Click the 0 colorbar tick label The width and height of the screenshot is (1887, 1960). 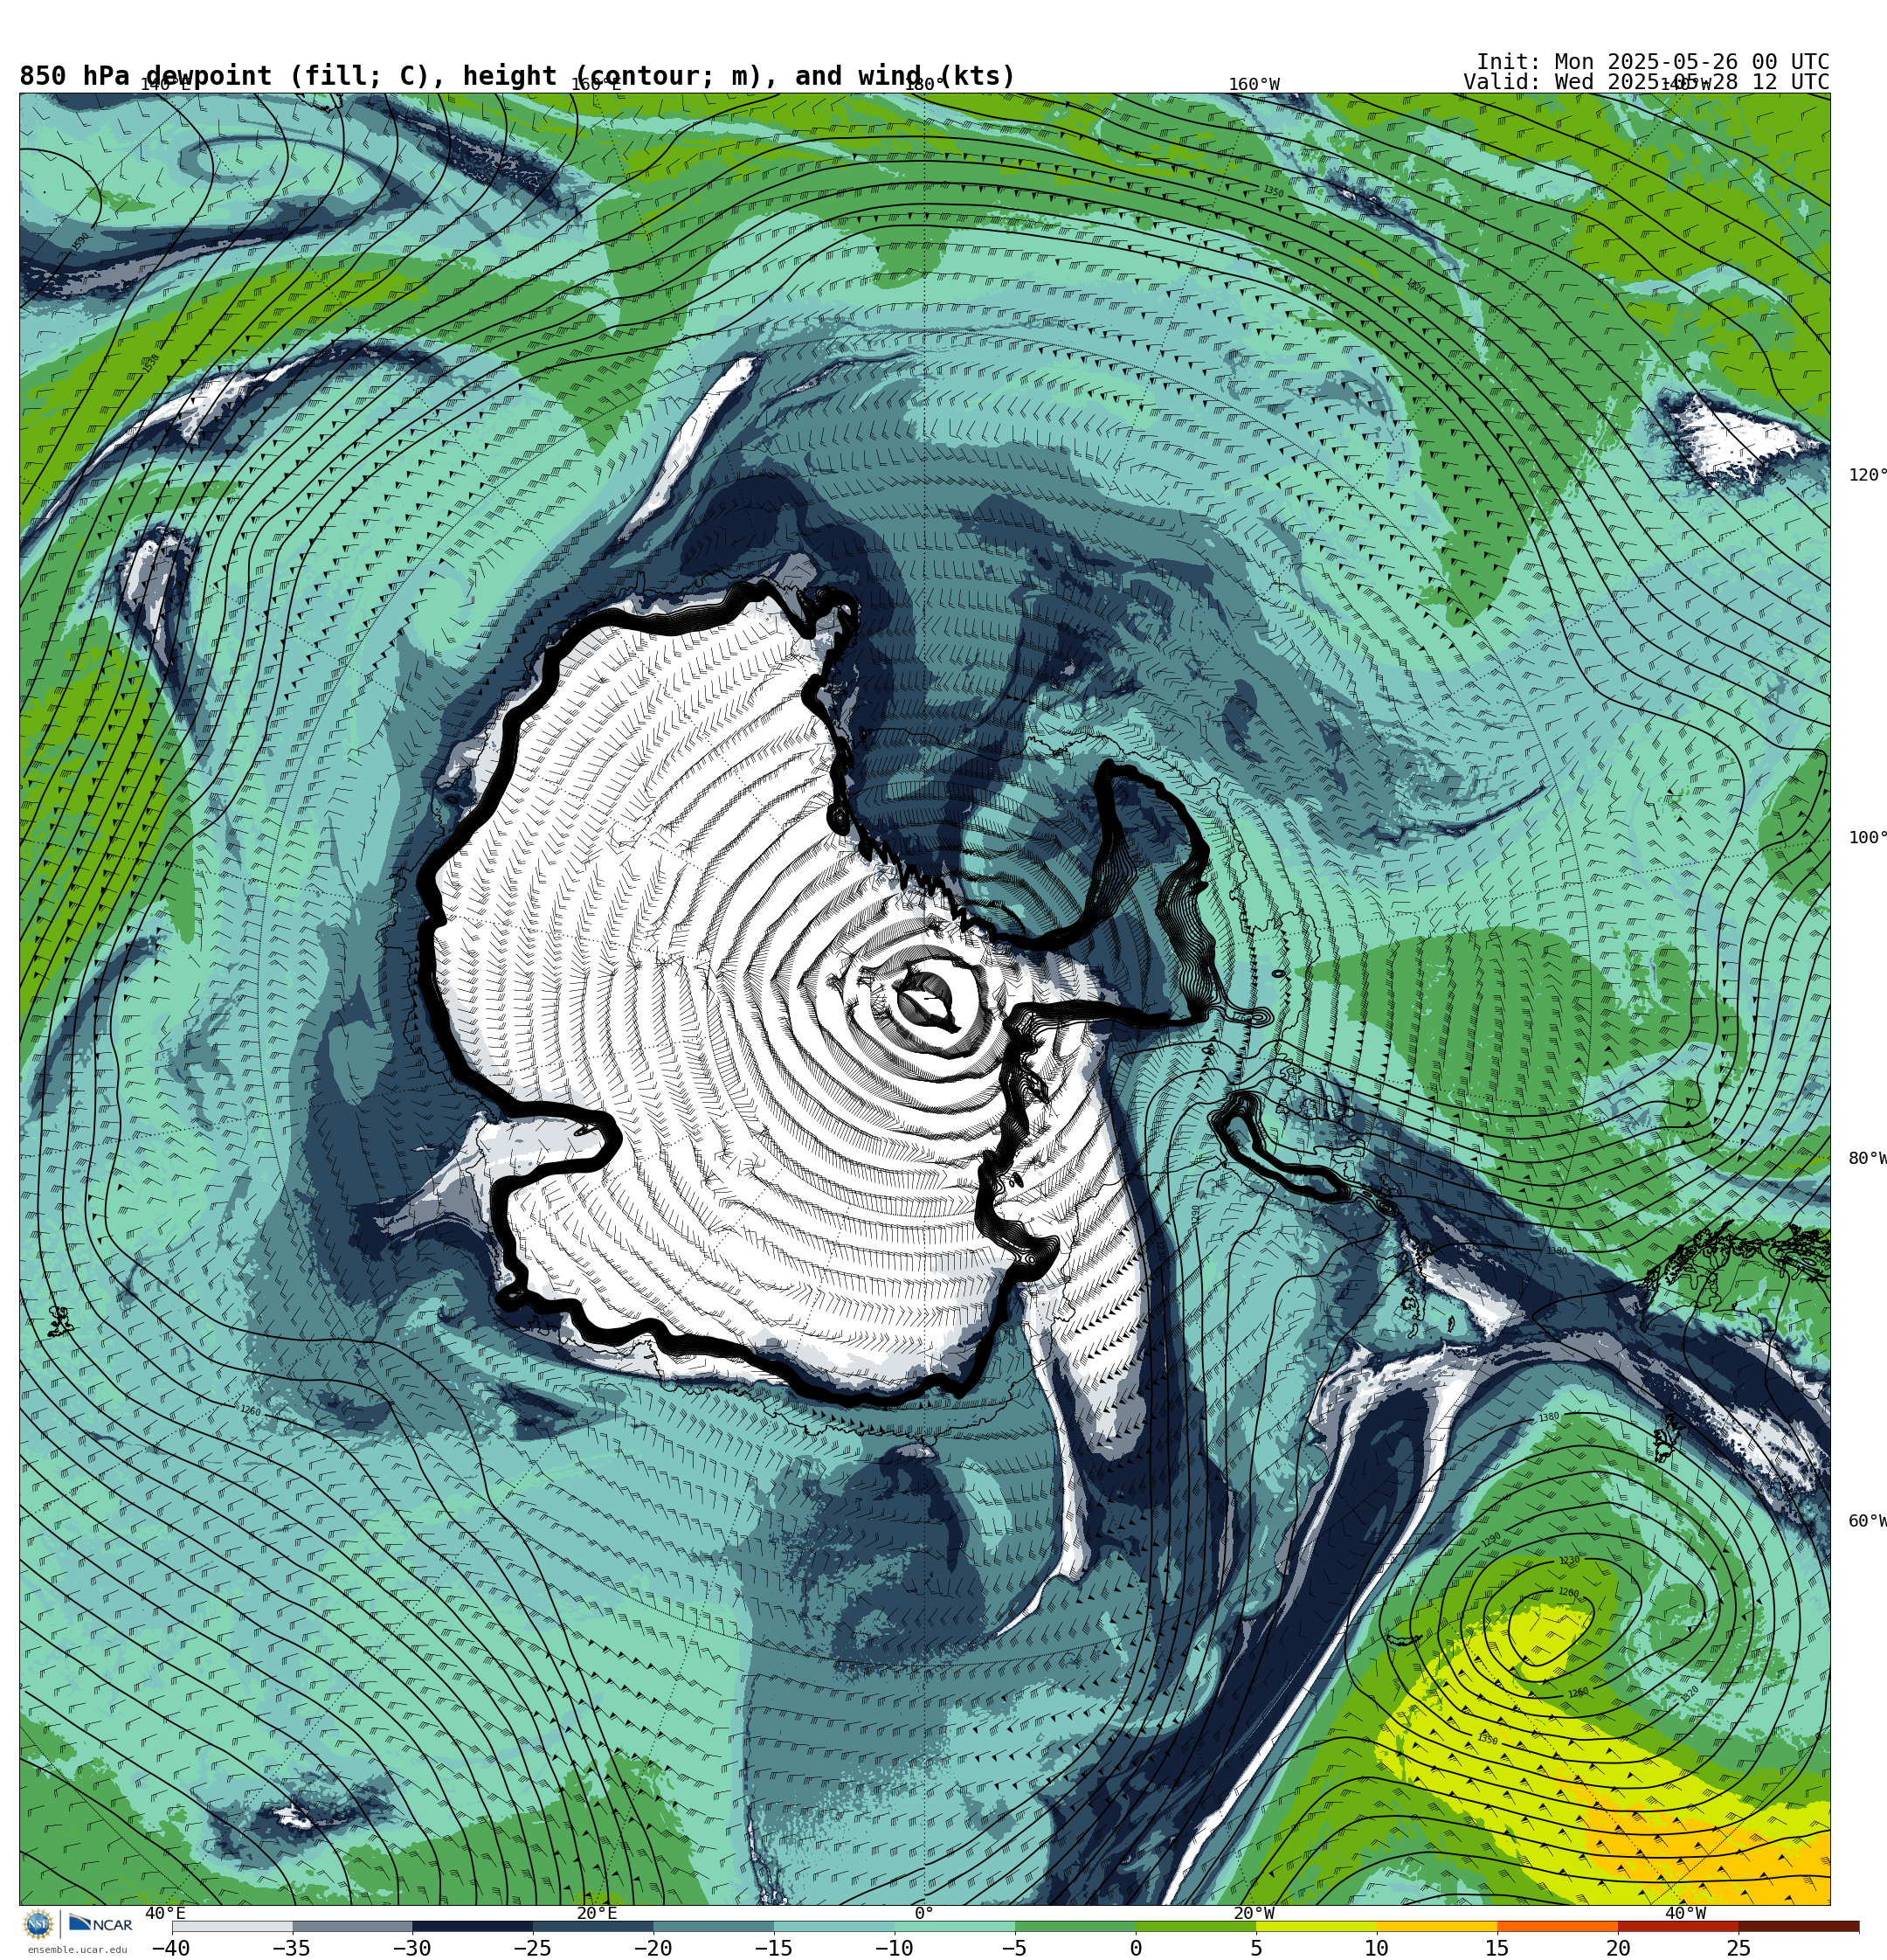pyautogui.click(x=1135, y=1948)
